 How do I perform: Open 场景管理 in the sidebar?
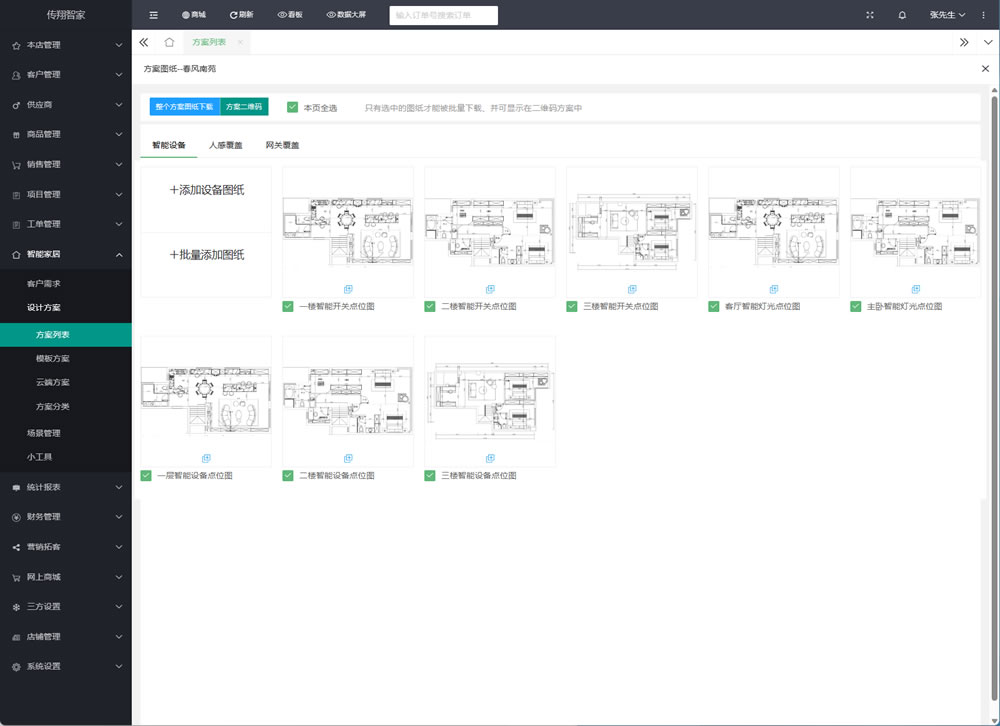[x=66, y=433]
